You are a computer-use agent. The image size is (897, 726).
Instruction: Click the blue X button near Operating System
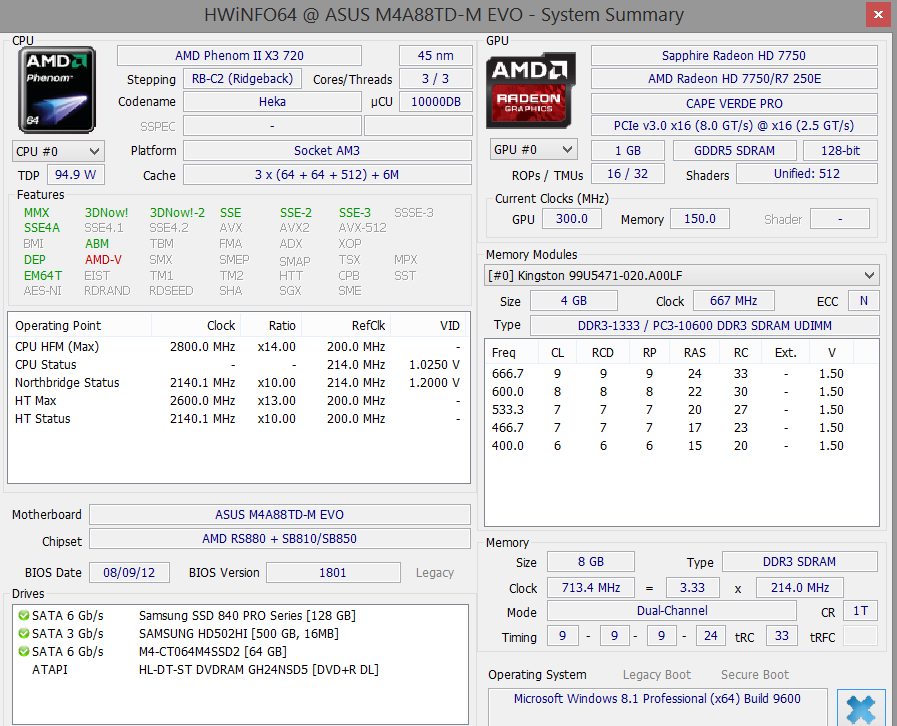[x=860, y=708]
